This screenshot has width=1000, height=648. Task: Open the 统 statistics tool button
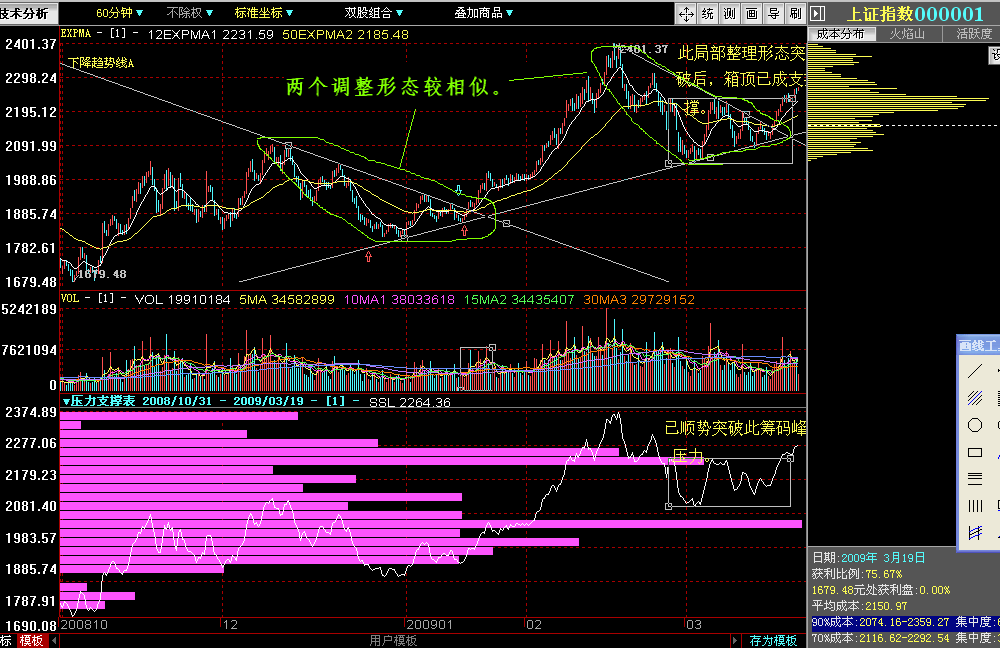708,13
